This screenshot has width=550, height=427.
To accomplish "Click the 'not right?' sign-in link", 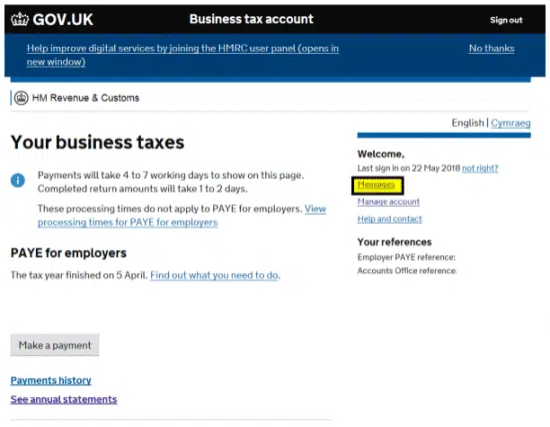I will 480,168.
